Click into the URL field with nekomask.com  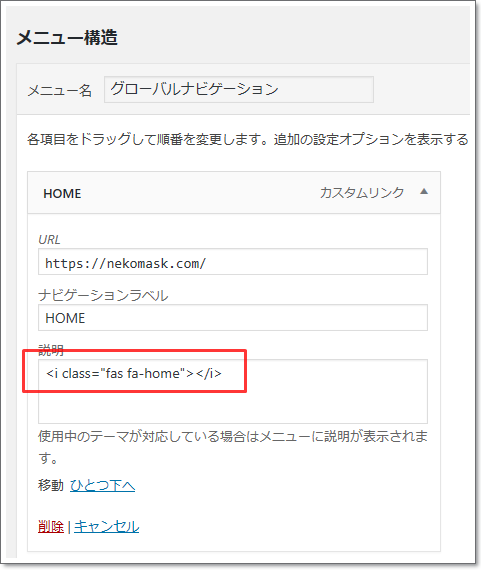point(233,262)
